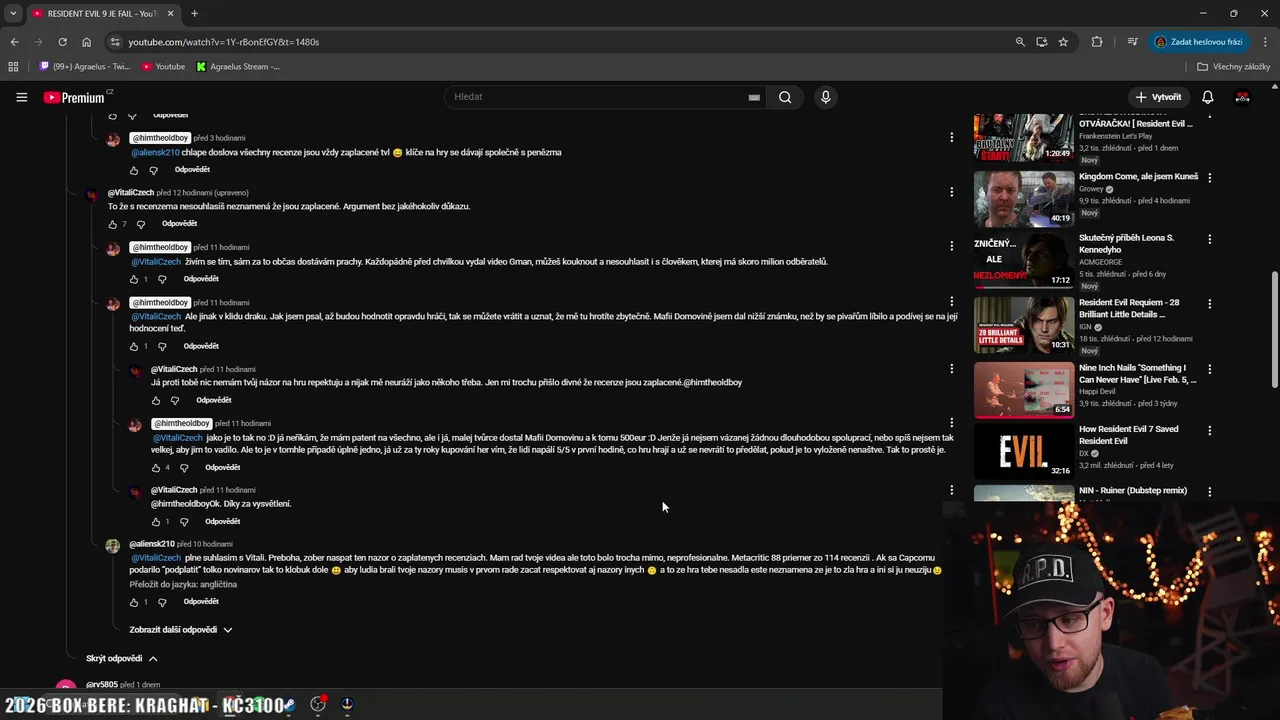Open the options menu for the Kingdom Come video
Screen dimensions: 1280x720
tap(1209, 177)
